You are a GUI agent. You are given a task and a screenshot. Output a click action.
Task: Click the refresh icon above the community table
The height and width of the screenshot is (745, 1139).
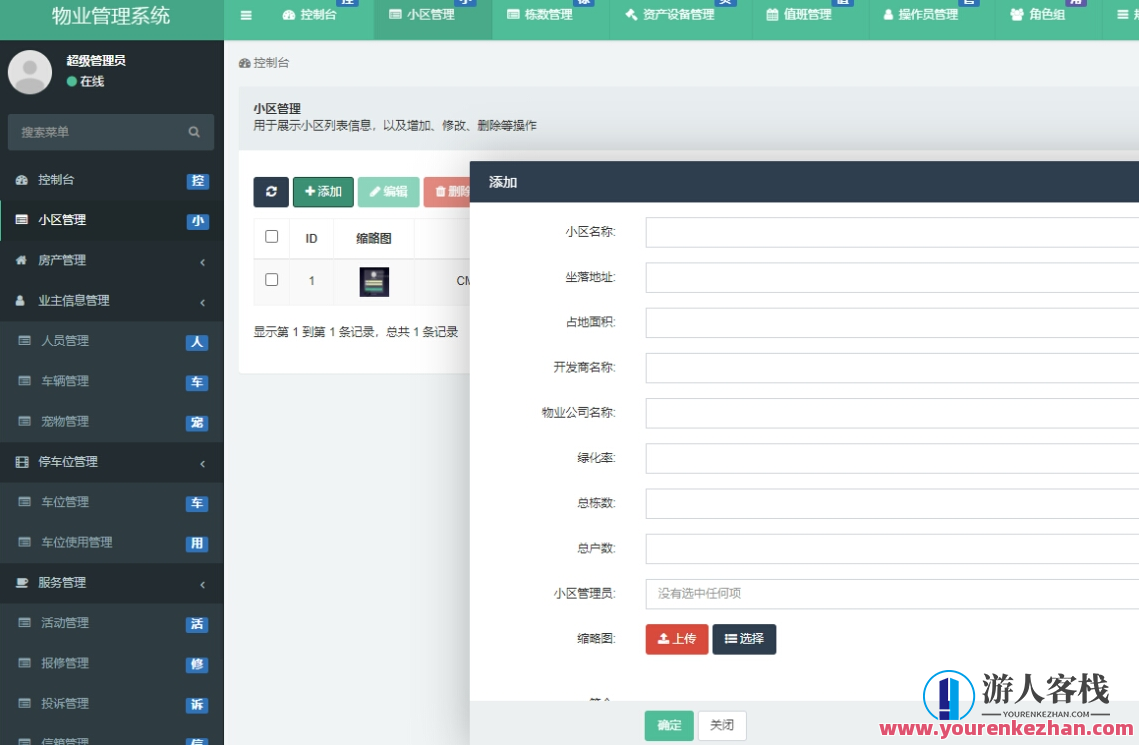click(x=271, y=192)
